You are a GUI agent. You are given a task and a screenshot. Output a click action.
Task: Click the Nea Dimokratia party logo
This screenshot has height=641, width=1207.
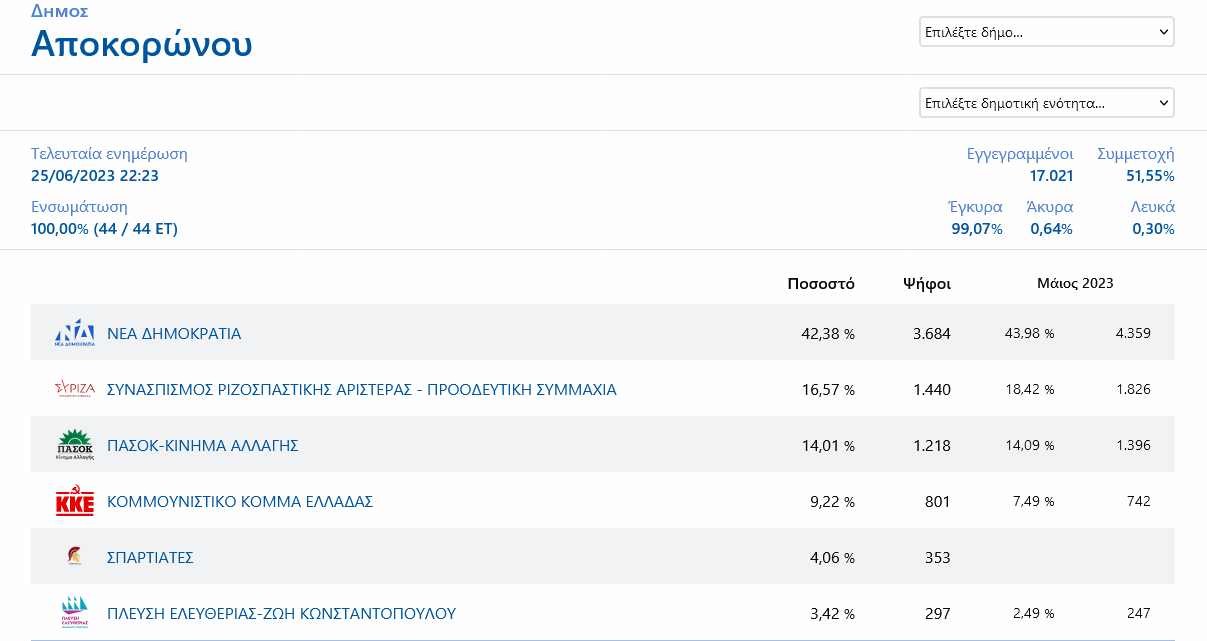click(74, 333)
